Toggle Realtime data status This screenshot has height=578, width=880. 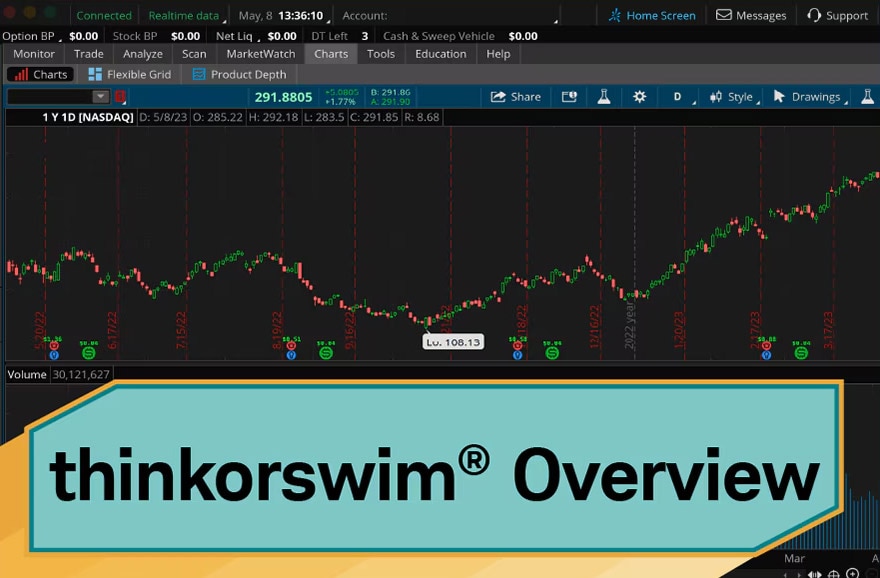coord(183,15)
